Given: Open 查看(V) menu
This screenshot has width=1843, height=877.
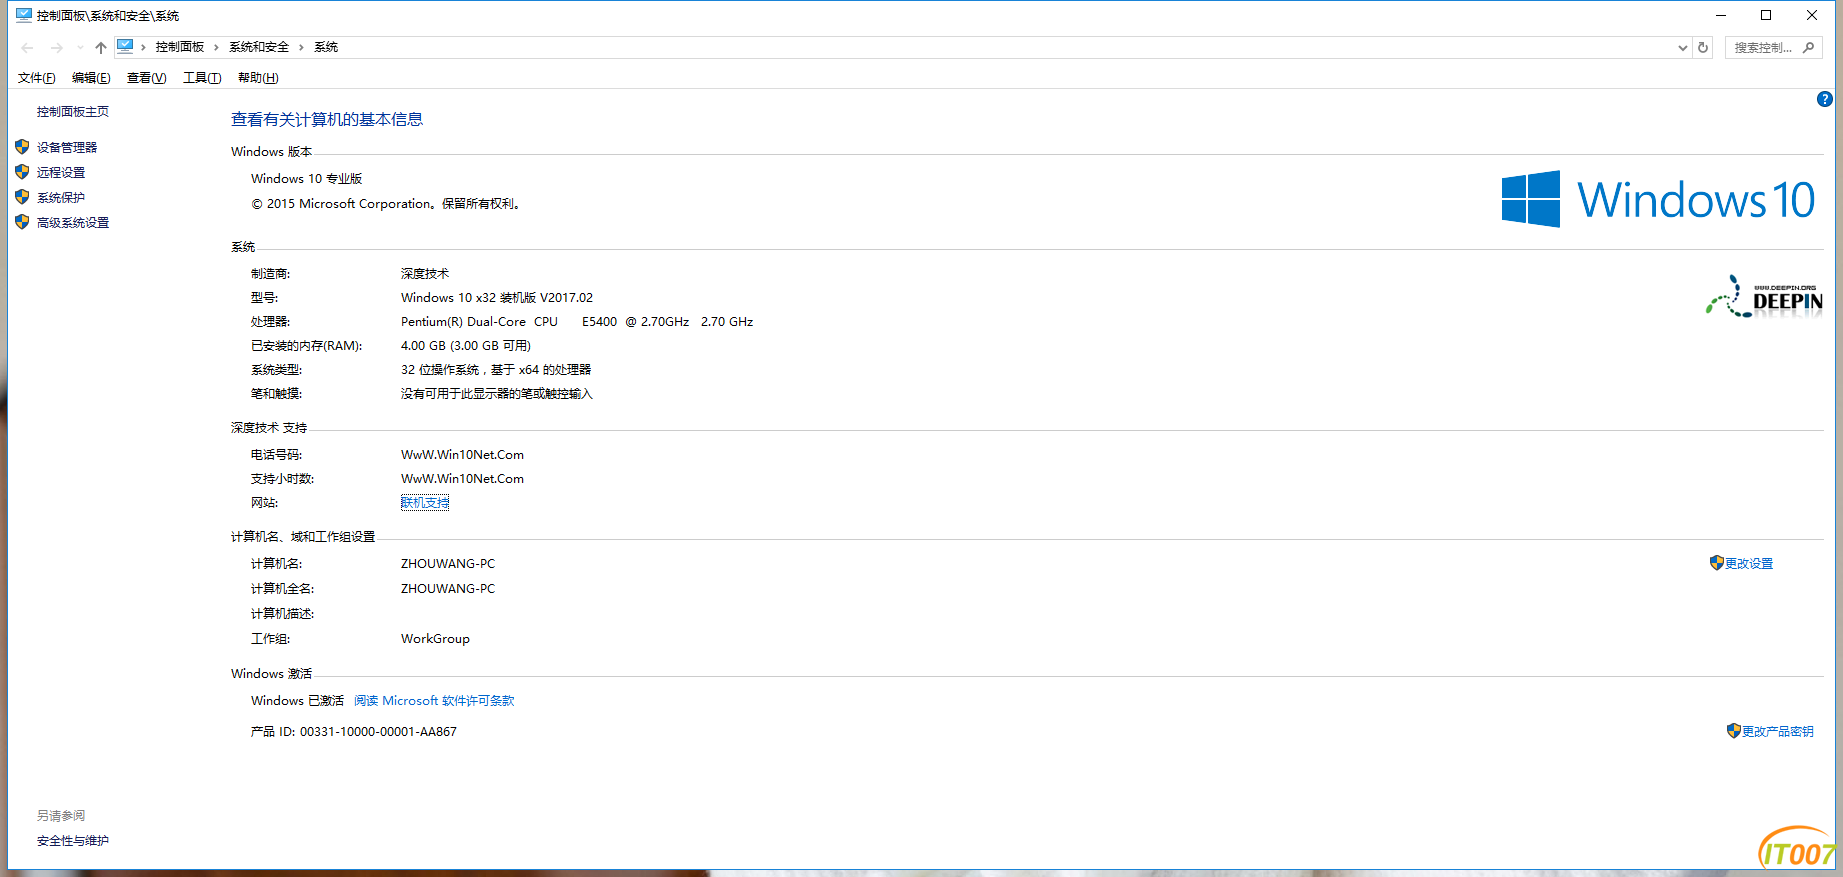Looking at the screenshot, I should (146, 78).
